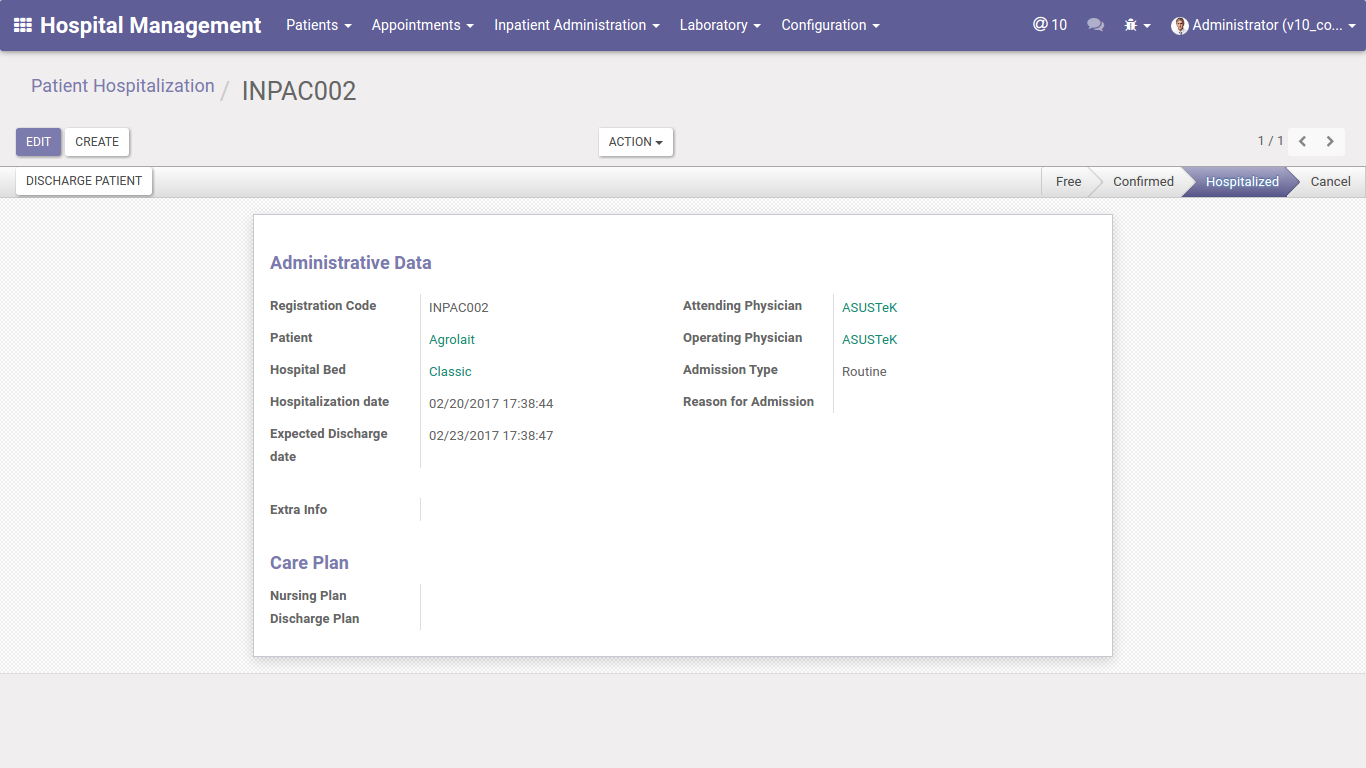Open the Administrator user menu
This screenshot has height=768, width=1366.
click(x=1264, y=25)
